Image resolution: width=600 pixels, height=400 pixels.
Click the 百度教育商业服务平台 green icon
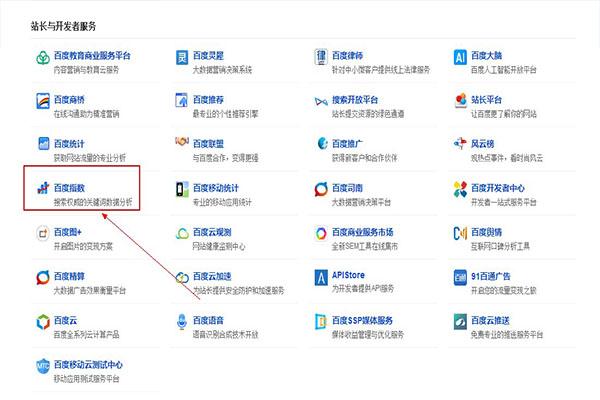point(43,58)
